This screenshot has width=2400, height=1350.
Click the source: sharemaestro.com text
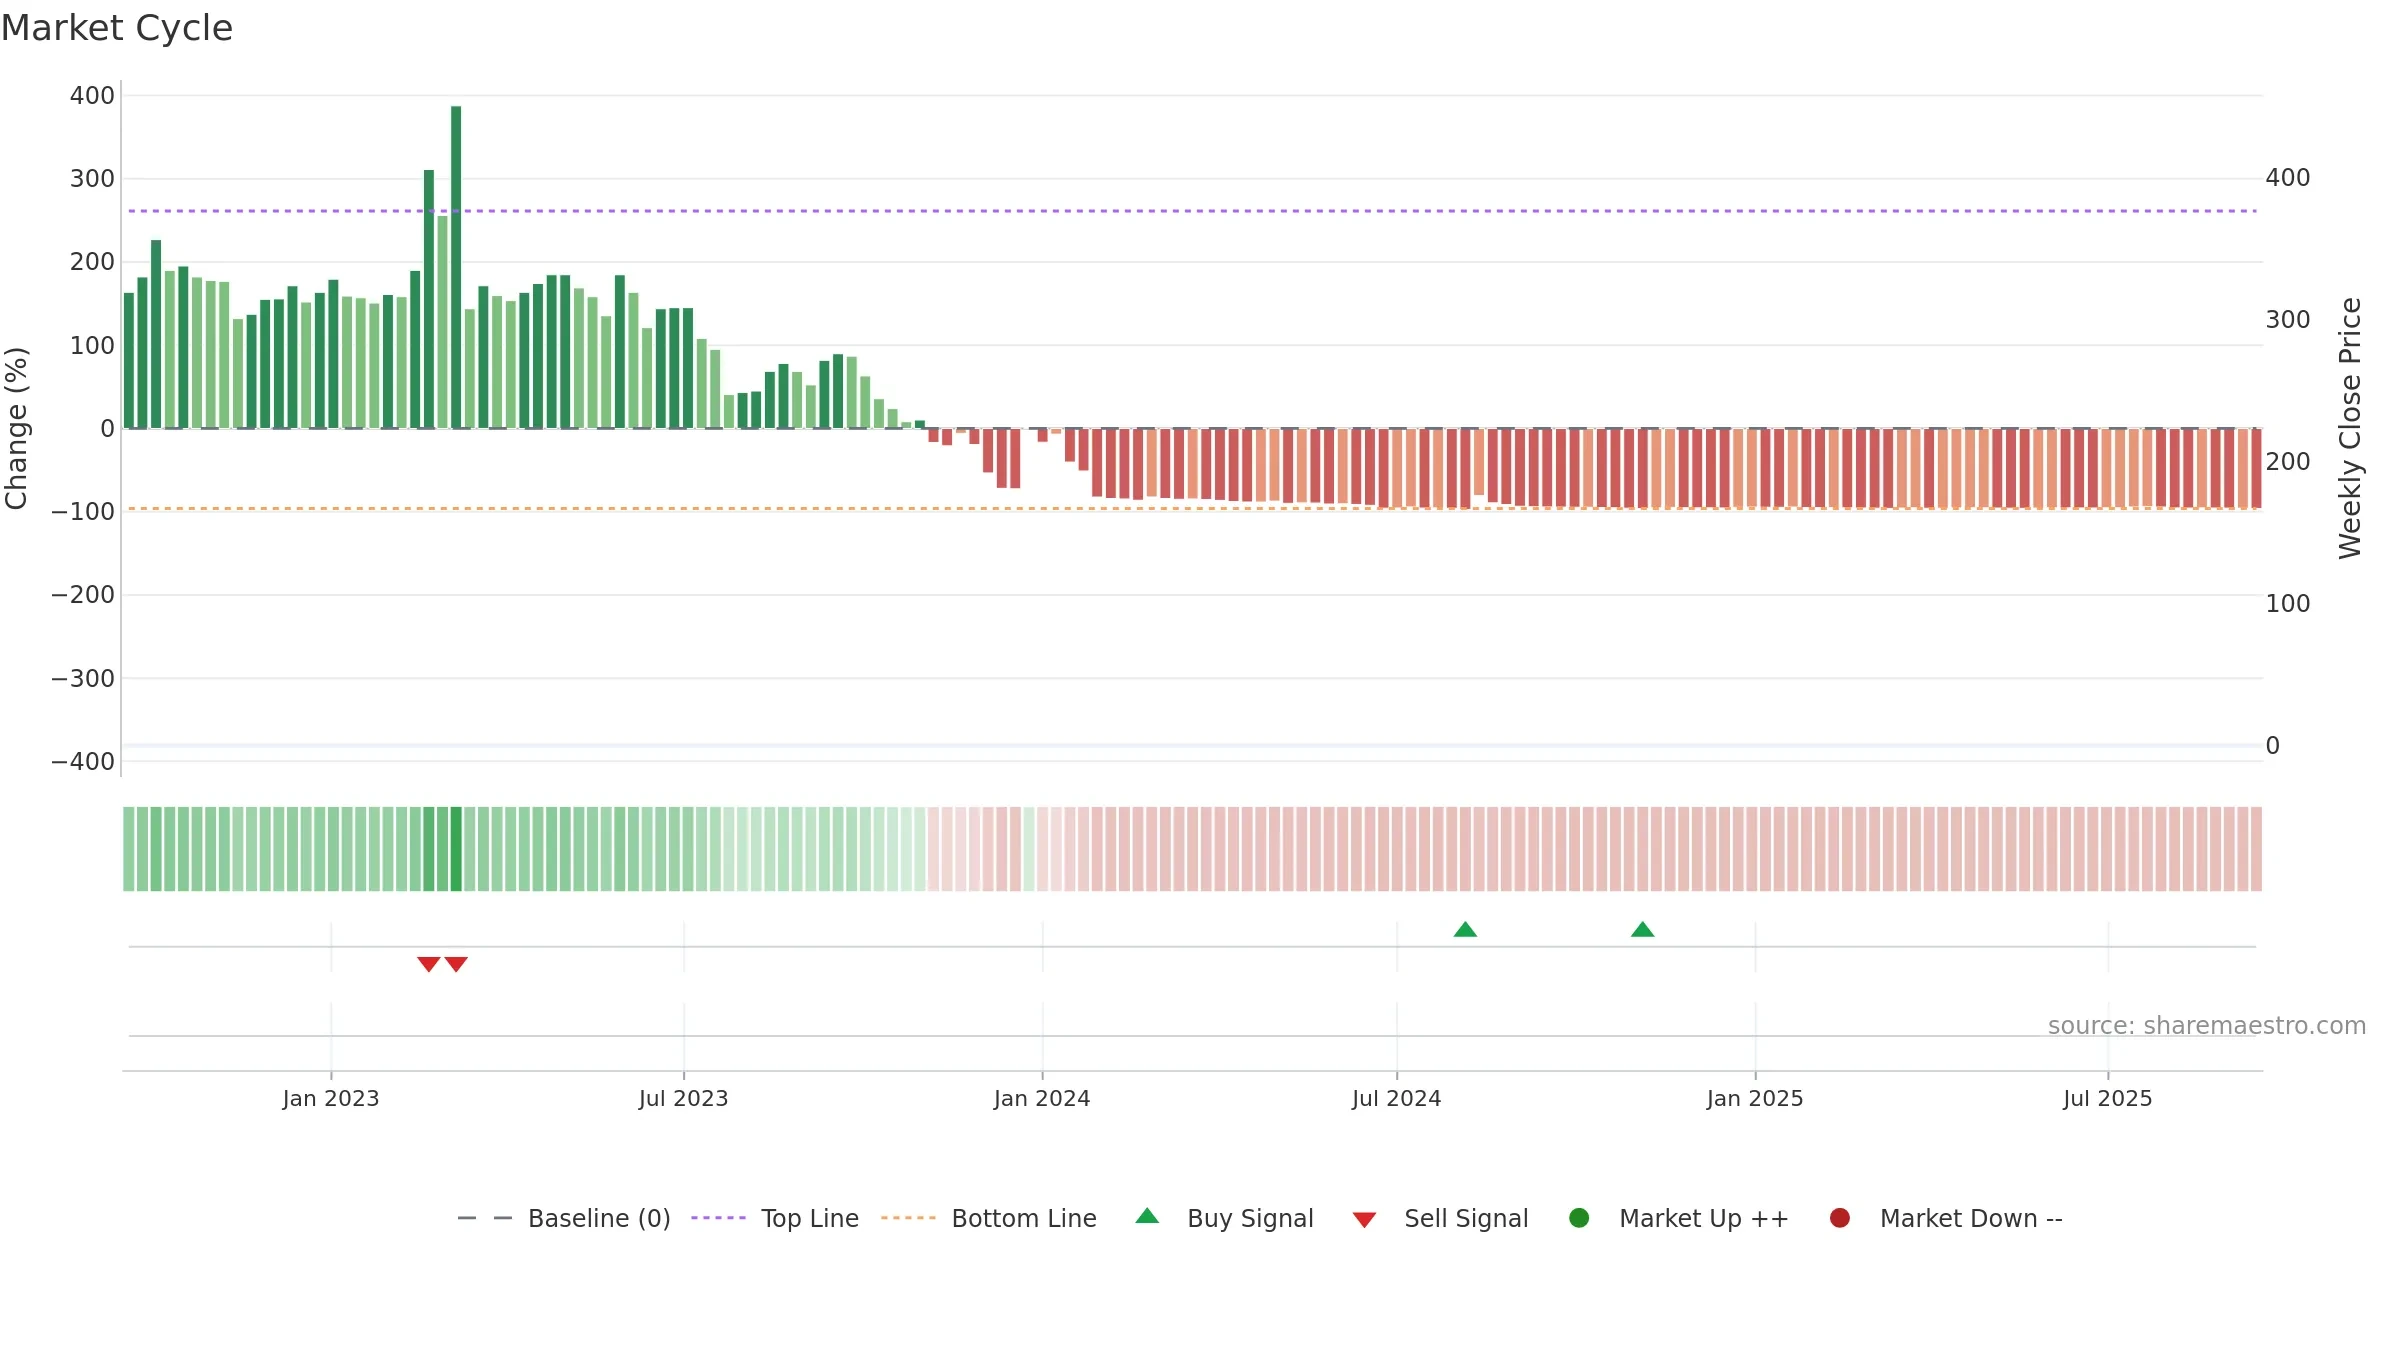coord(2207,1026)
